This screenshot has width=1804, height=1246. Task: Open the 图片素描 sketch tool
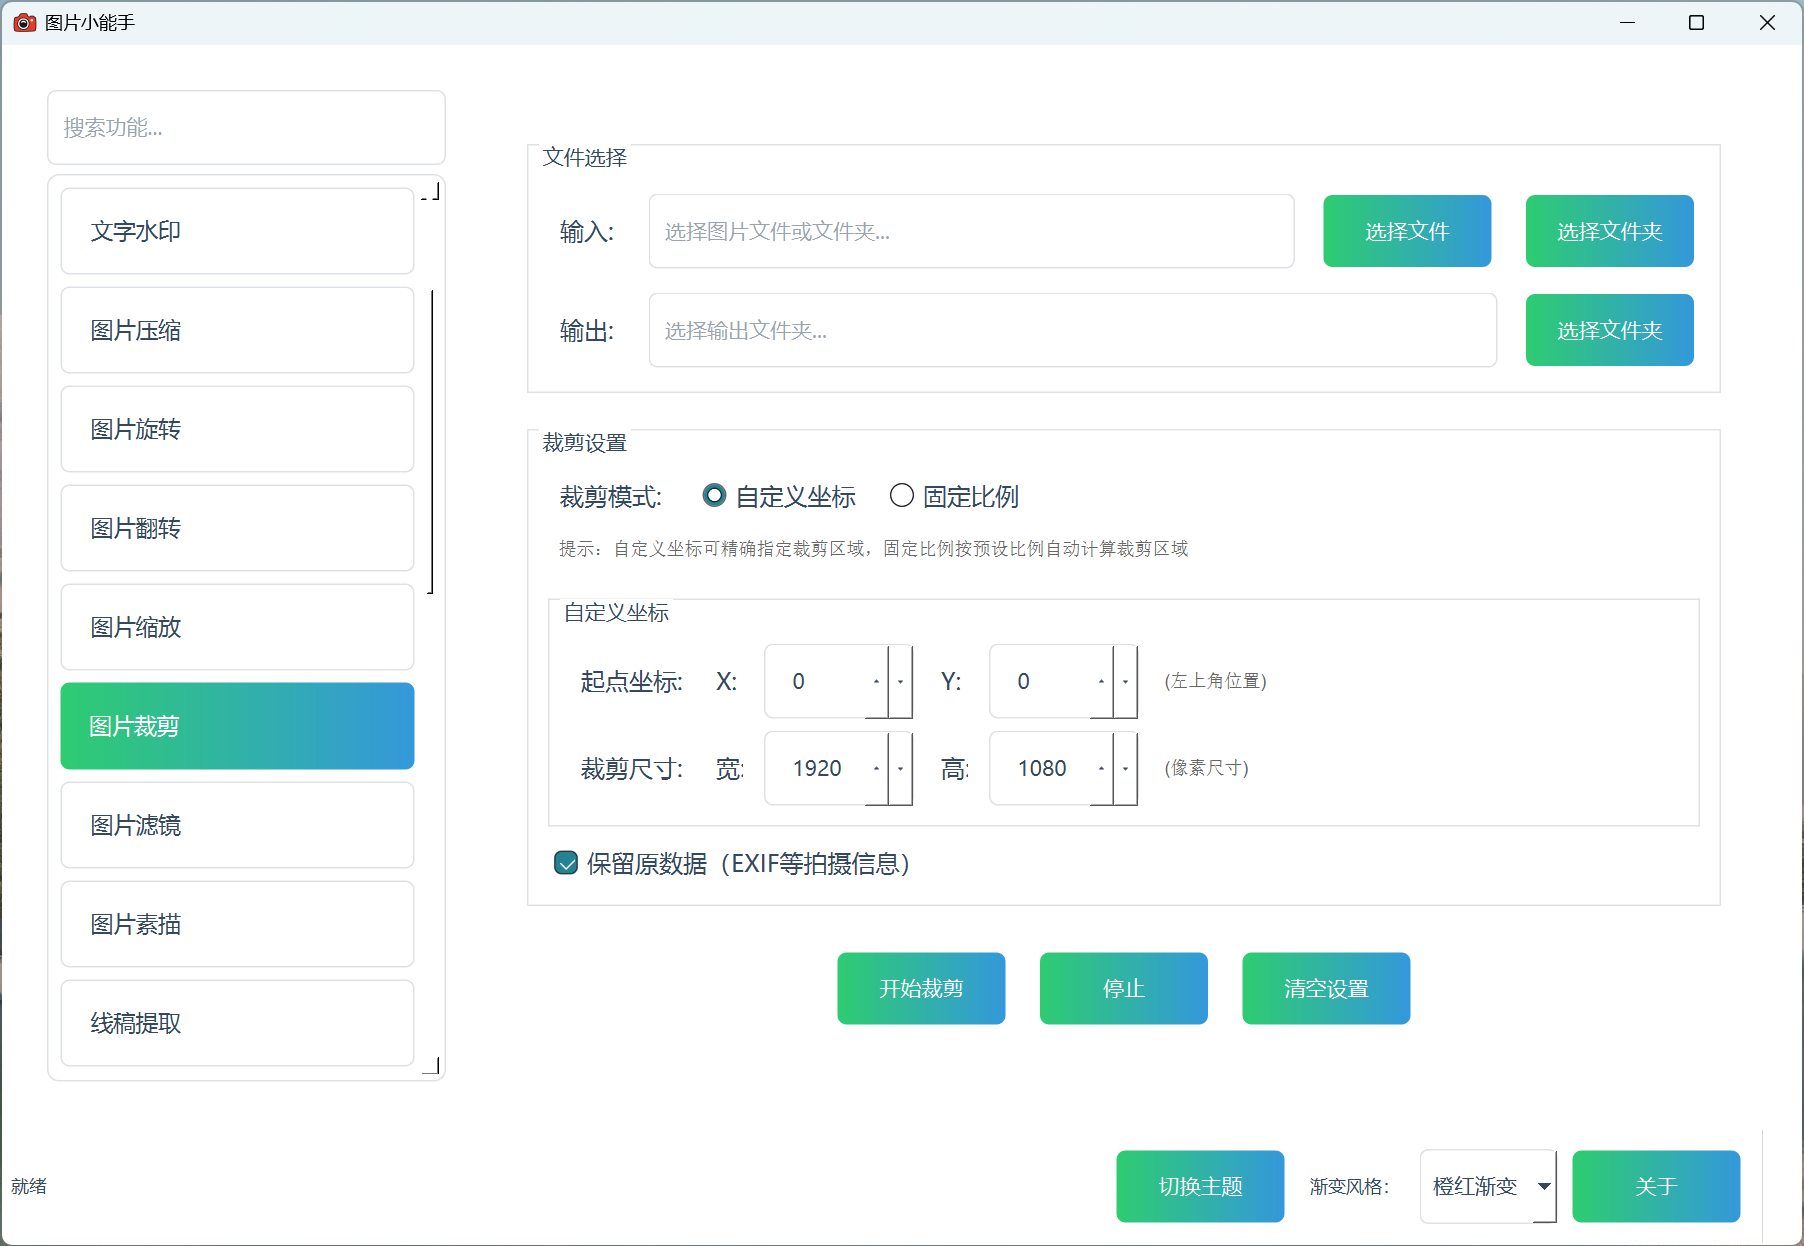click(237, 924)
